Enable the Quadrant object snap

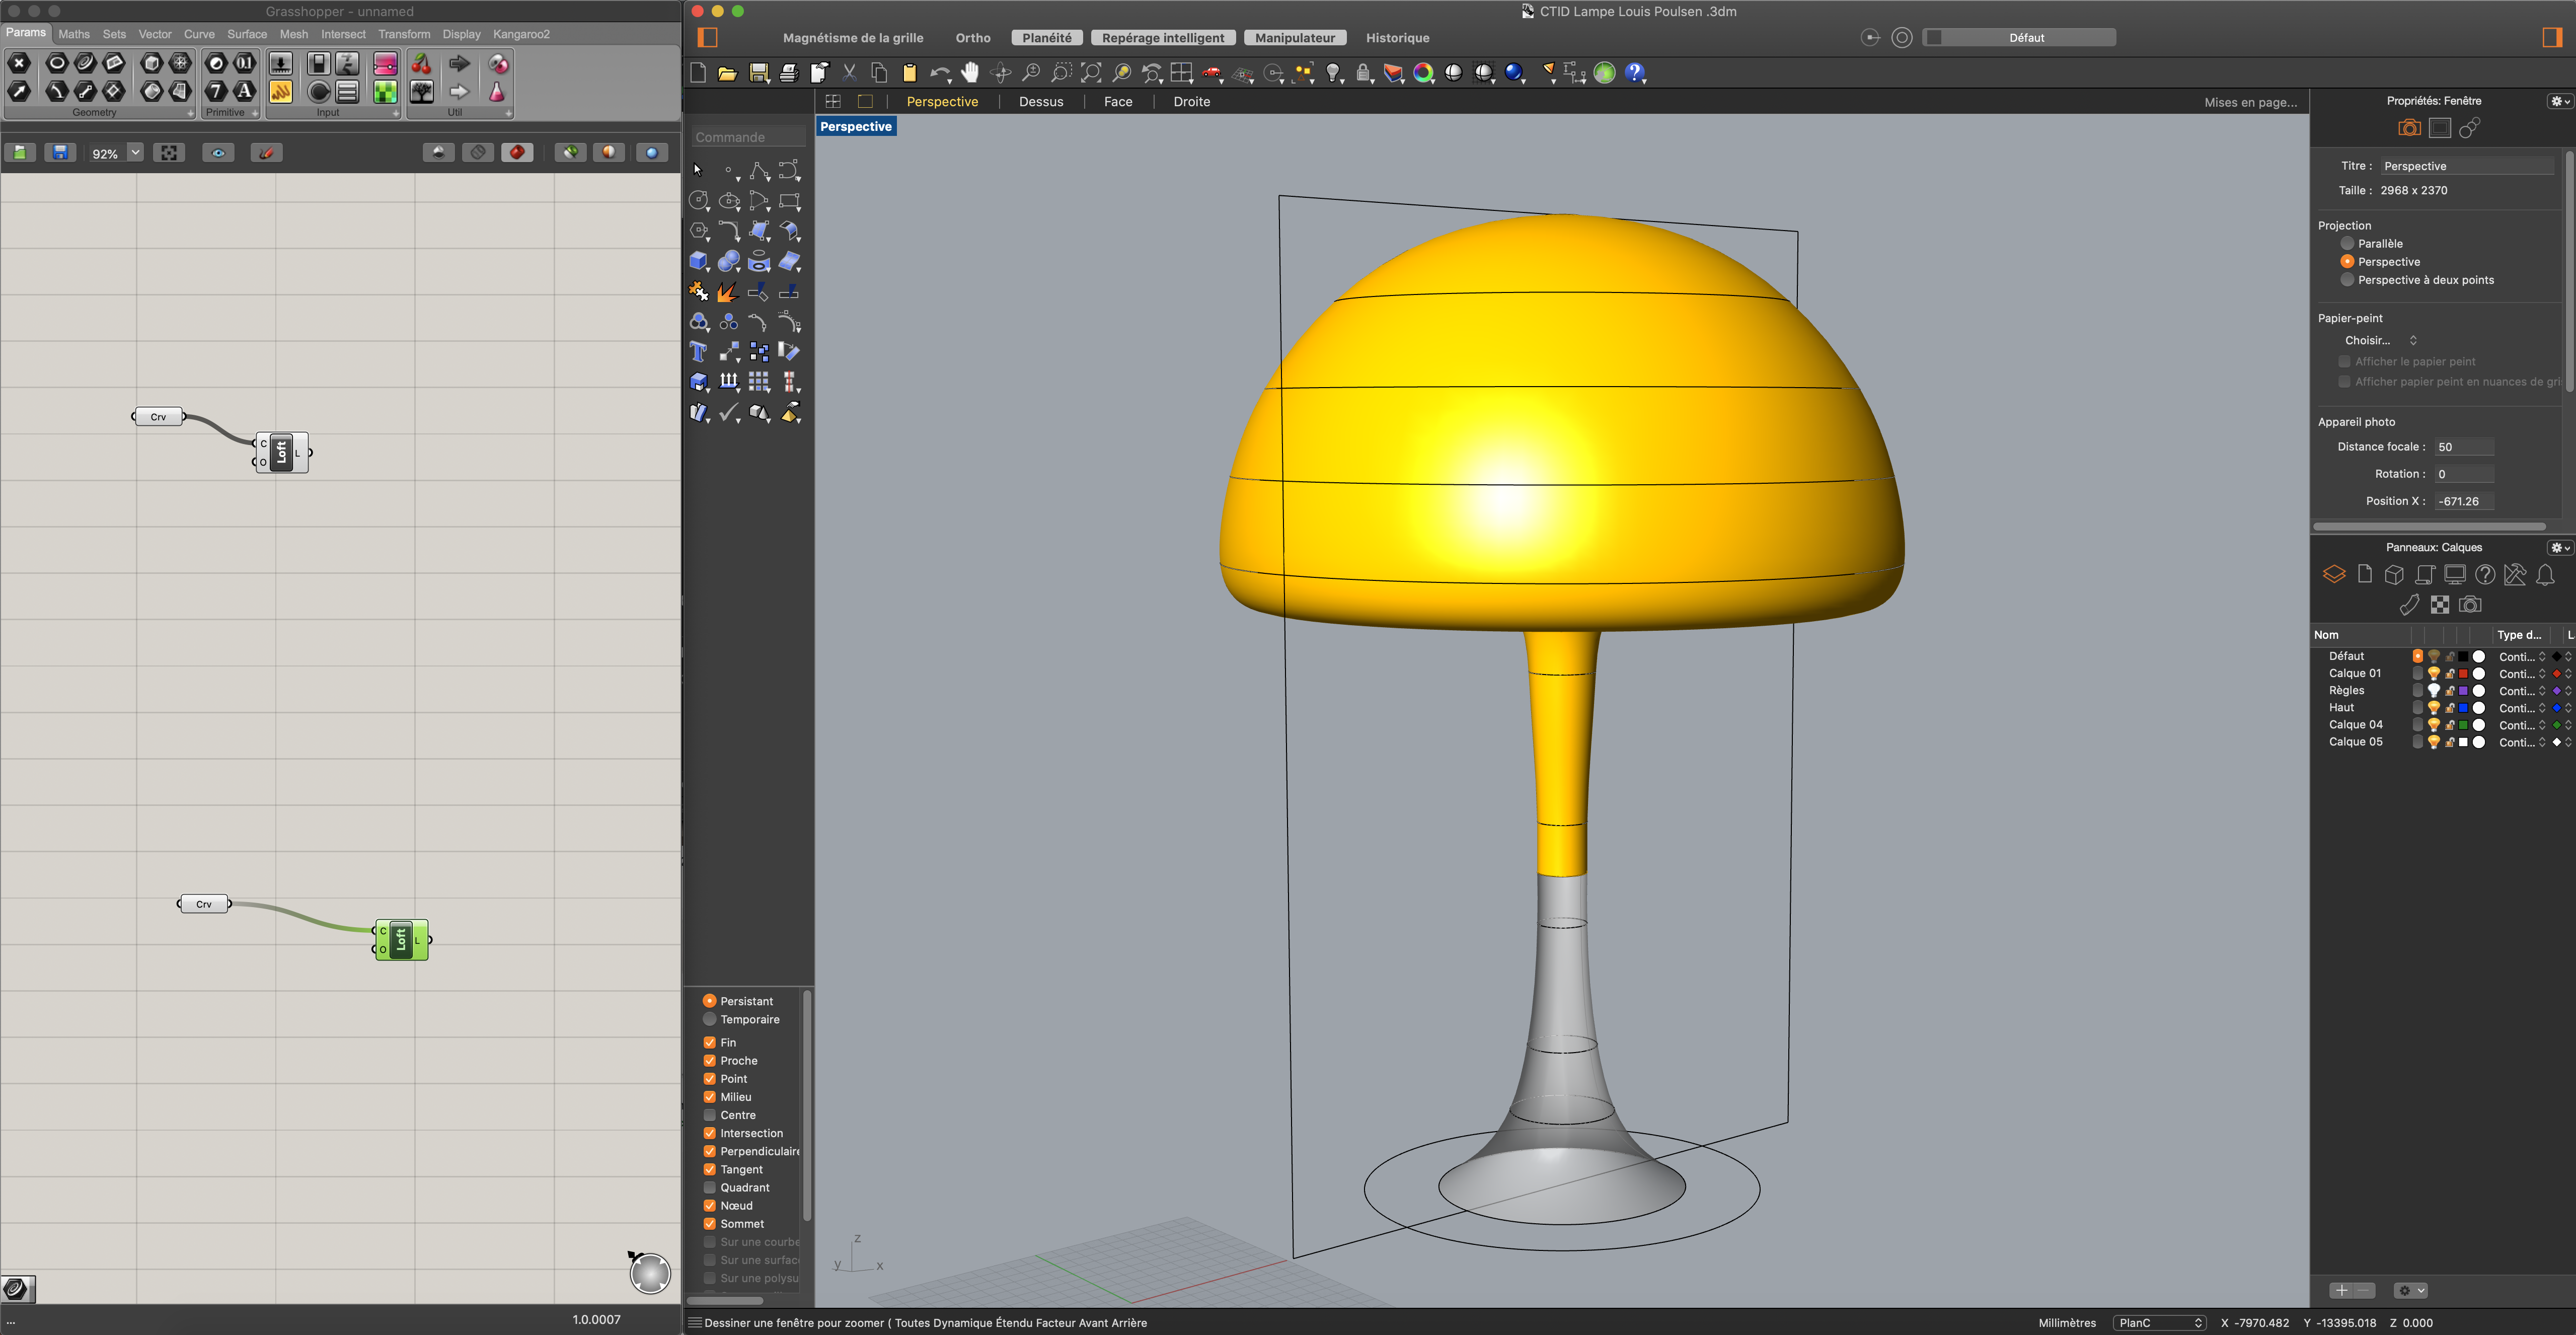709,1187
